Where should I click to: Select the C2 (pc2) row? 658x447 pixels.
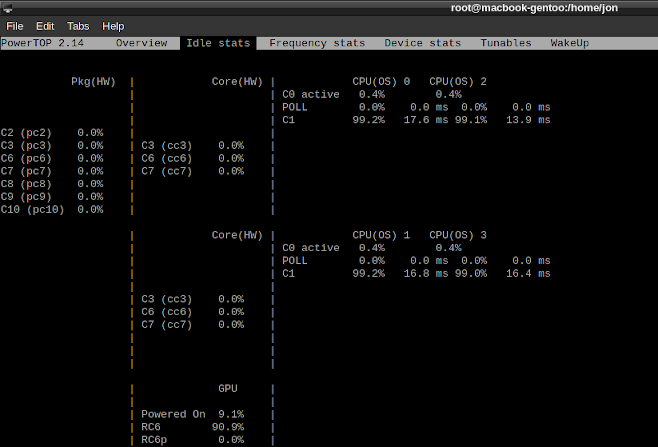[52, 133]
